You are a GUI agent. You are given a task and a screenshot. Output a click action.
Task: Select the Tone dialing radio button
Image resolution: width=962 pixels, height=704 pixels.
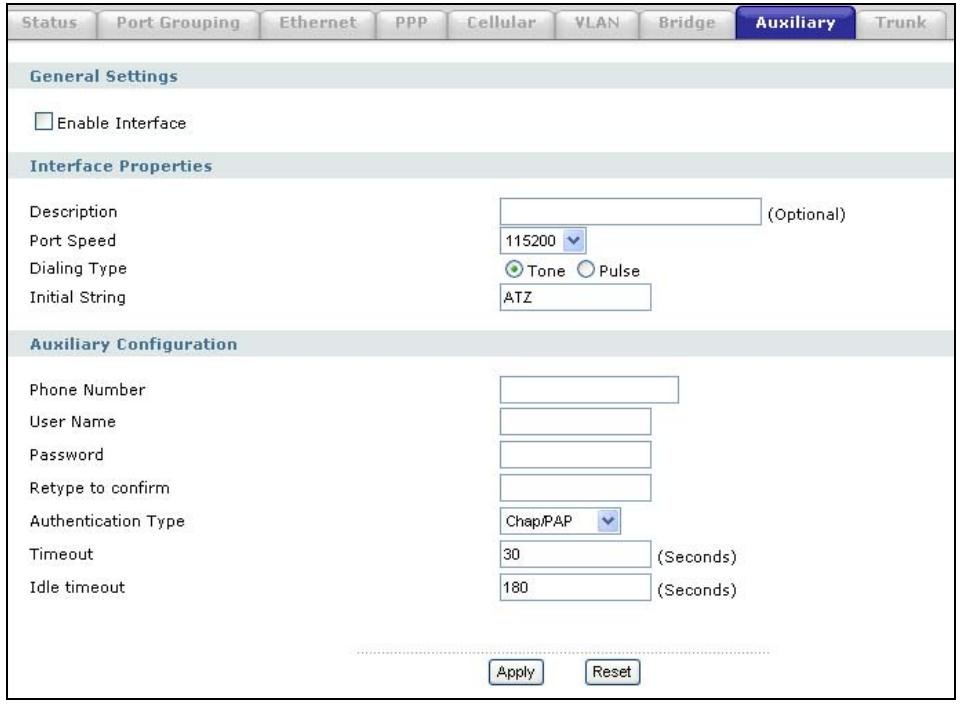(514, 269)
